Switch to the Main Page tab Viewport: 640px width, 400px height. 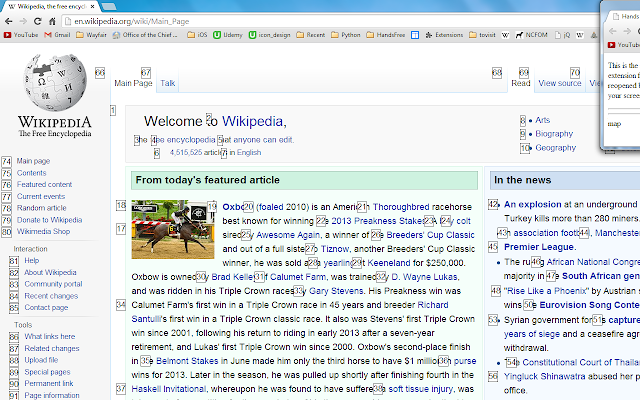133,83
